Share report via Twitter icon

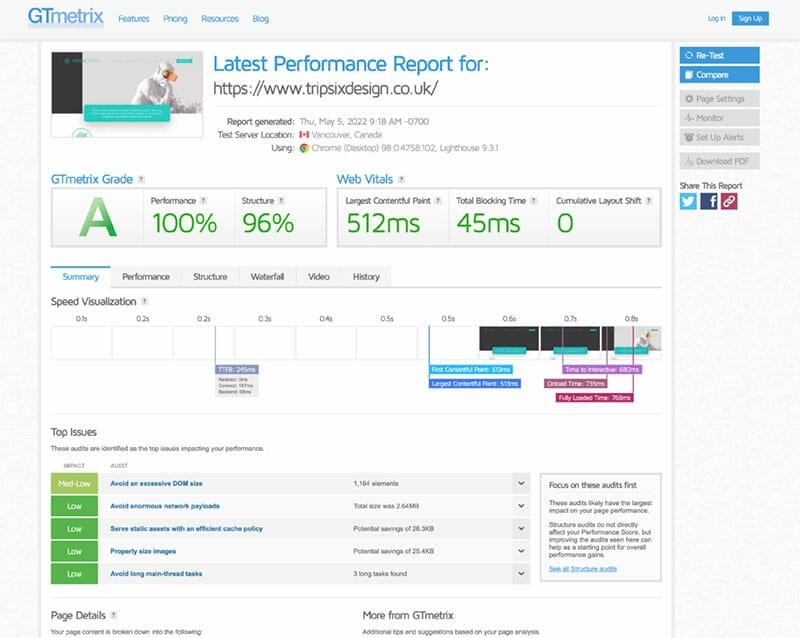coord(688,201)
